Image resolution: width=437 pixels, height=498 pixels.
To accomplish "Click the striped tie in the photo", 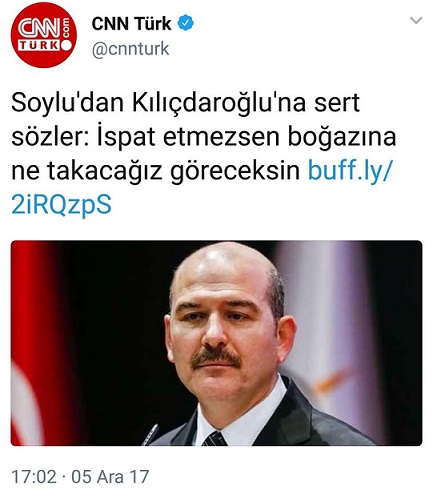I will pyautogui.click(x=215, y=439).
